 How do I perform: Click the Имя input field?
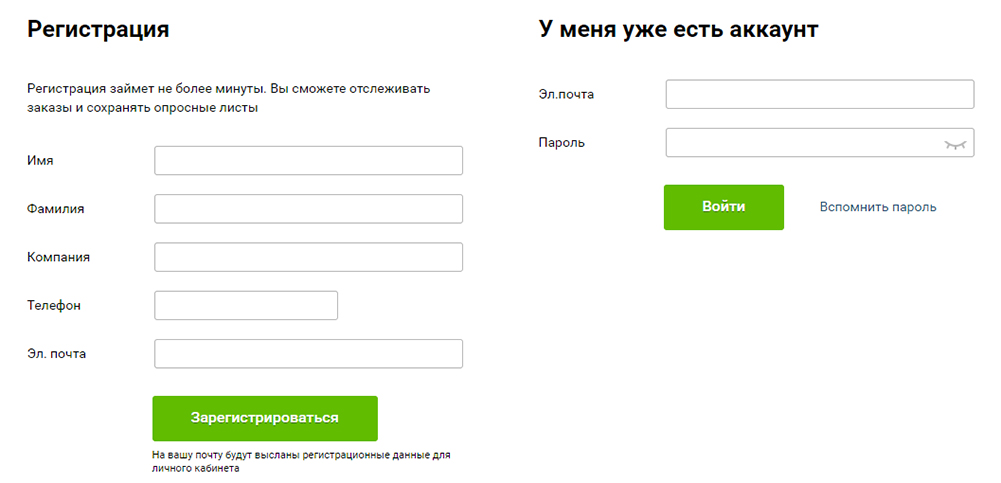click(308, 160)
